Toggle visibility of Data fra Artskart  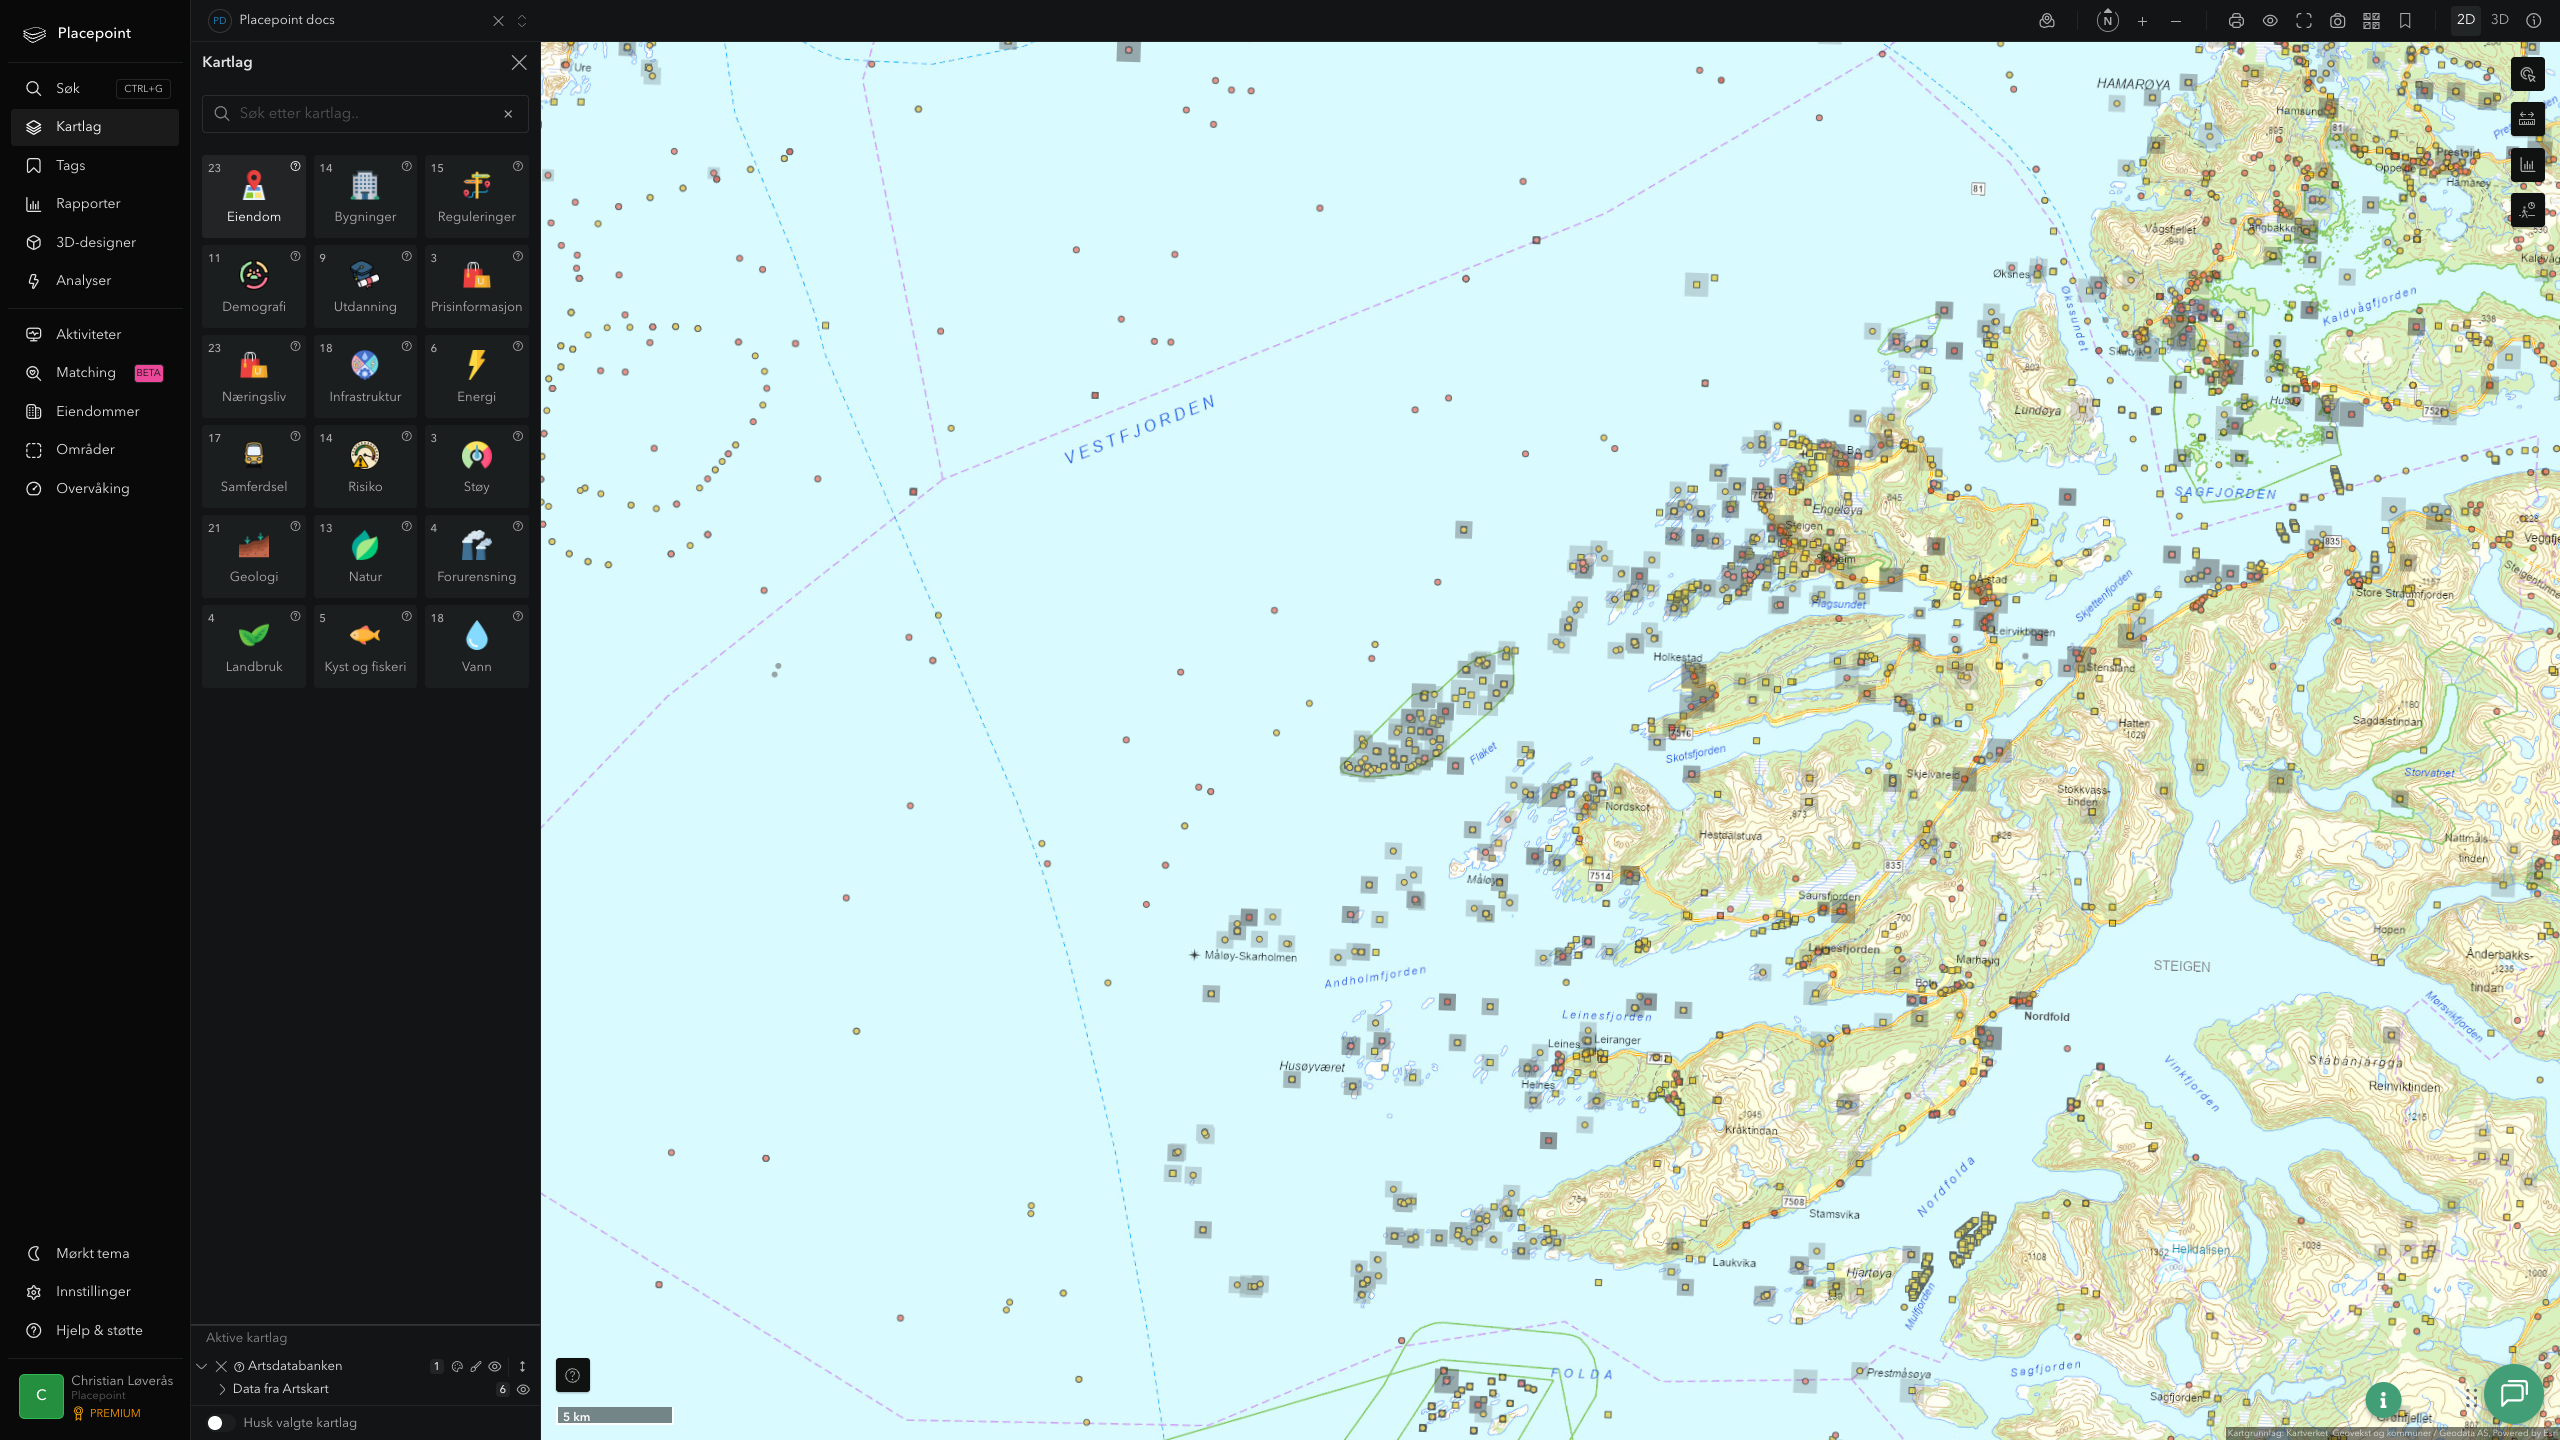(x=523, y=1389)
